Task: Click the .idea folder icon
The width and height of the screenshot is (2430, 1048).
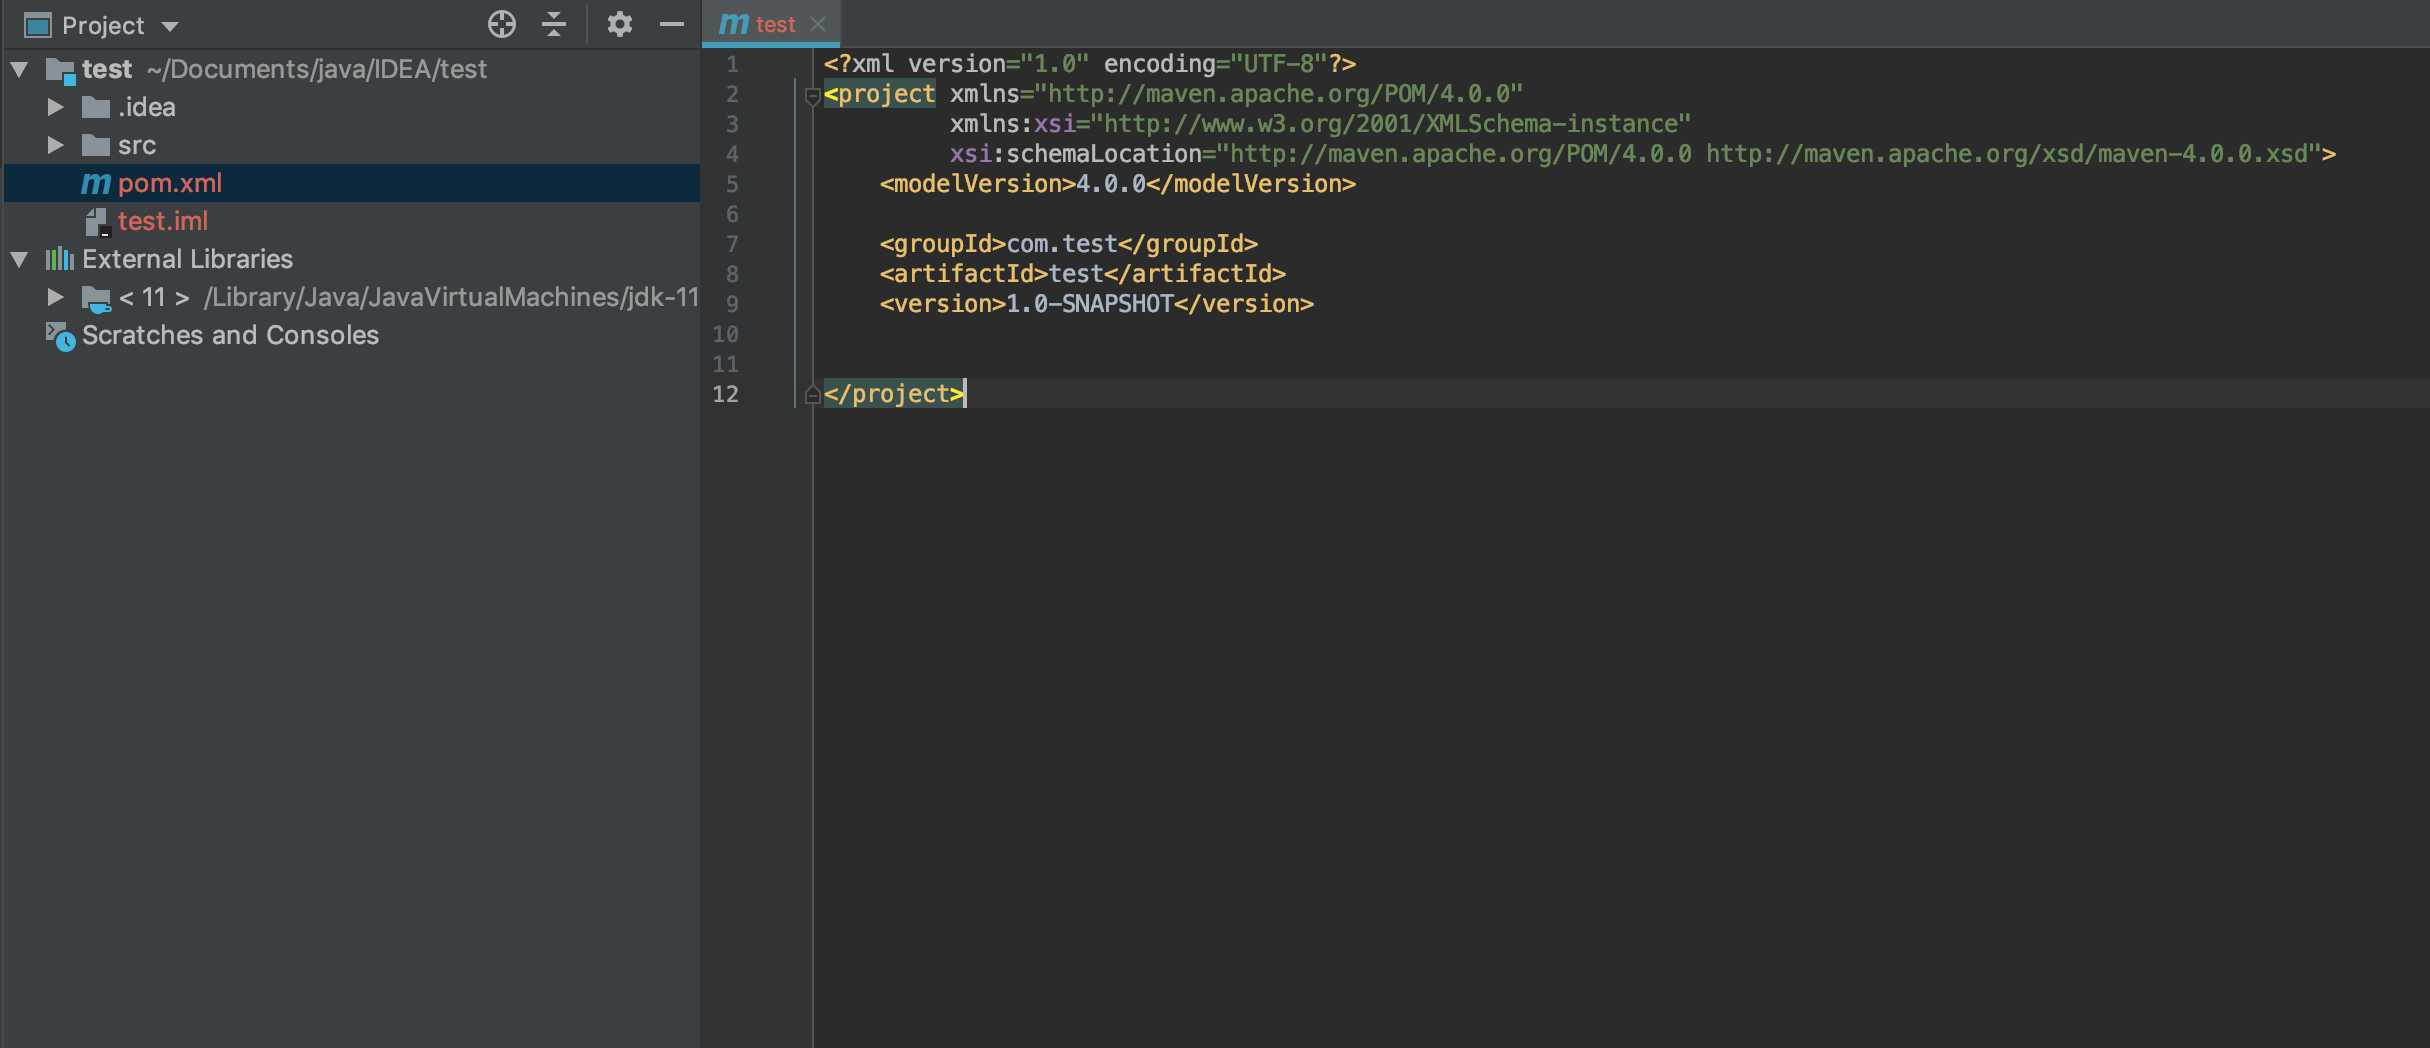Action: coord(96,107)
